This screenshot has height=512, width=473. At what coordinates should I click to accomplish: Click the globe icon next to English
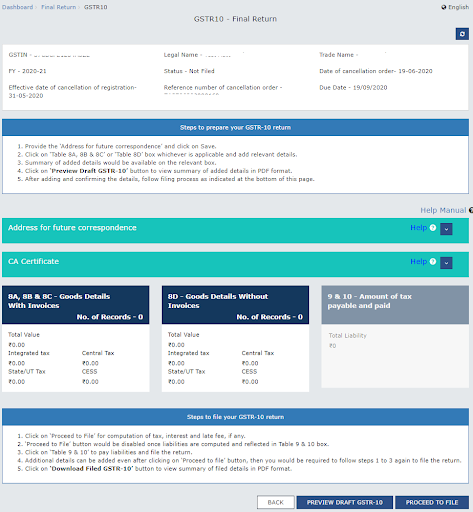pyautogui.click(x=444, y=7)
